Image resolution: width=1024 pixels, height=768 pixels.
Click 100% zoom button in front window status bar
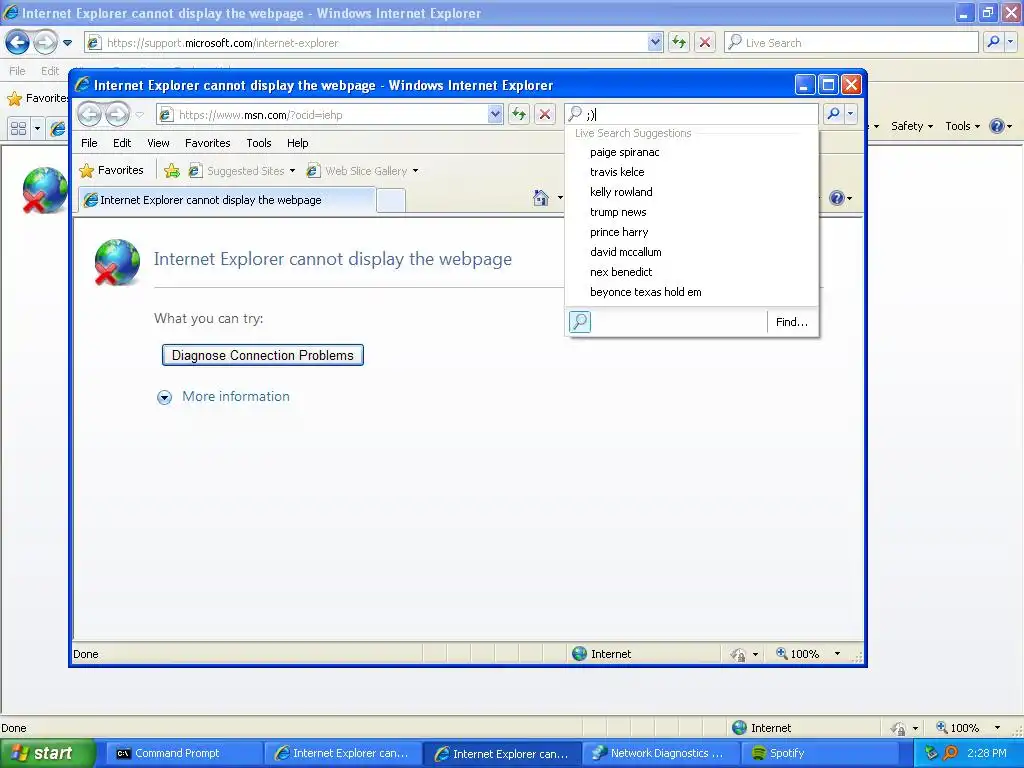(x=797, y=654)
